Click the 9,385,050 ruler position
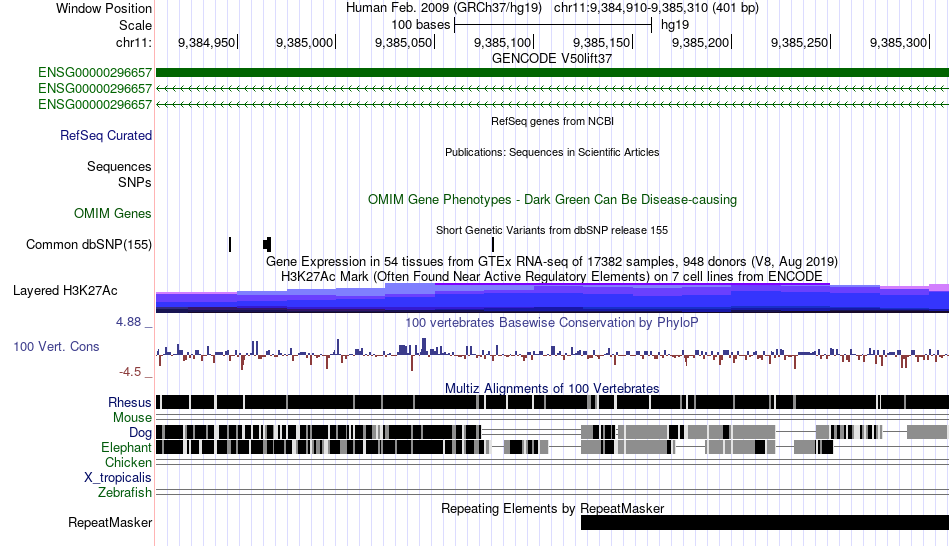This screenshot has width=950, height=546. click(404, 42)
